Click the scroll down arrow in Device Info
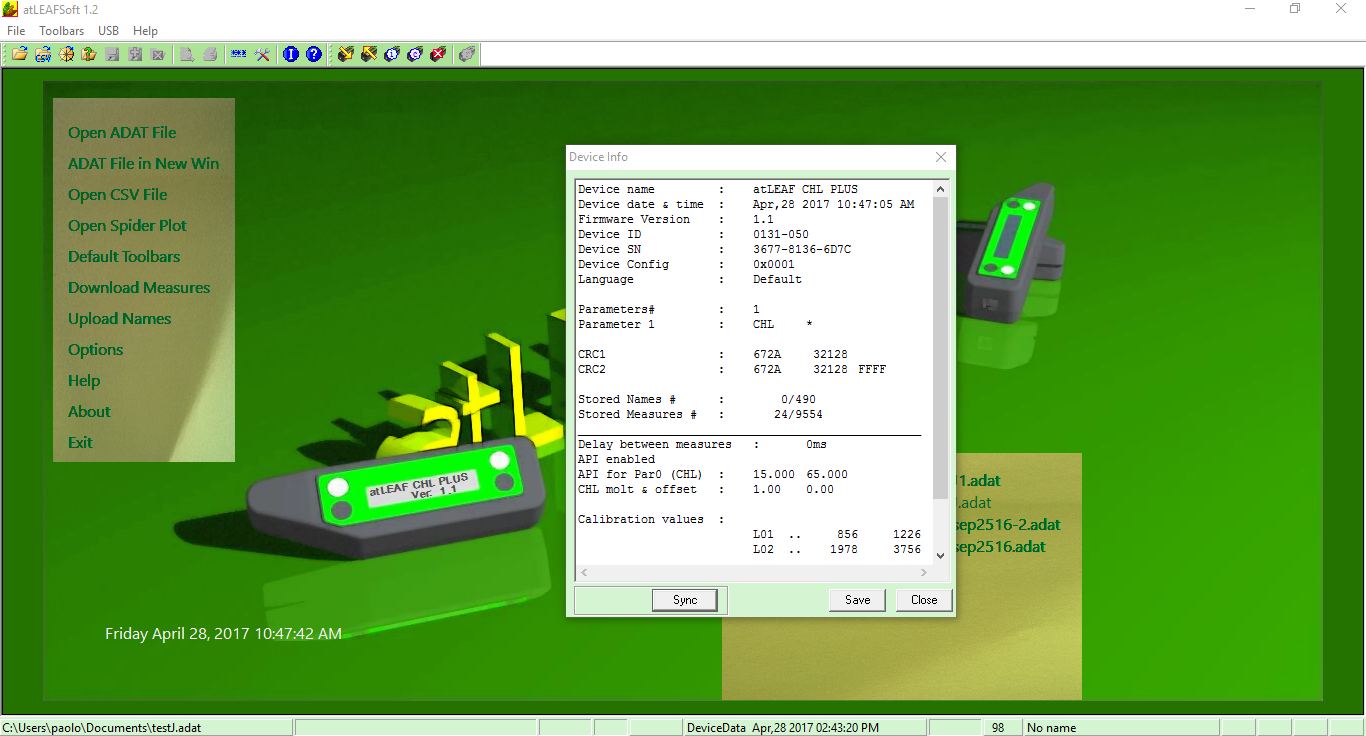The width and height of the screenshot is (1366, 736). 940,556
